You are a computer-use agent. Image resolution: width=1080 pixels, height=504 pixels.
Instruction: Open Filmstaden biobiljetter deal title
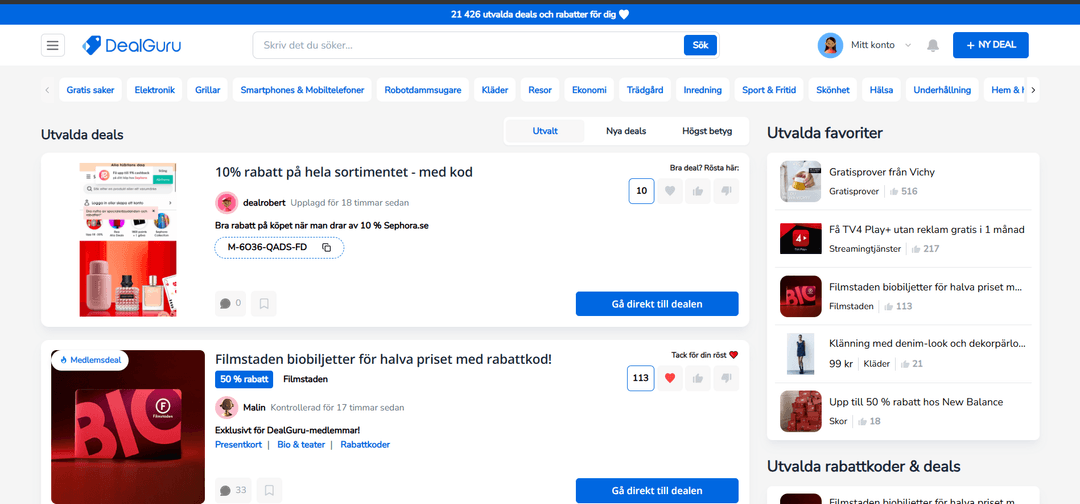384,359
